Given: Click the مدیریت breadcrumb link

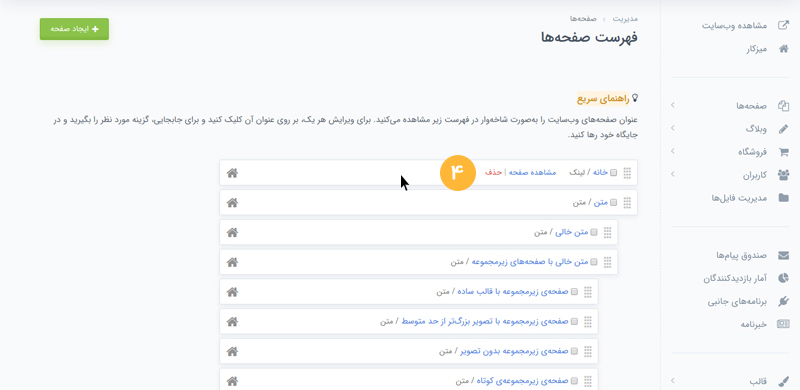Looking at the screenshot, I should (625, 19).
